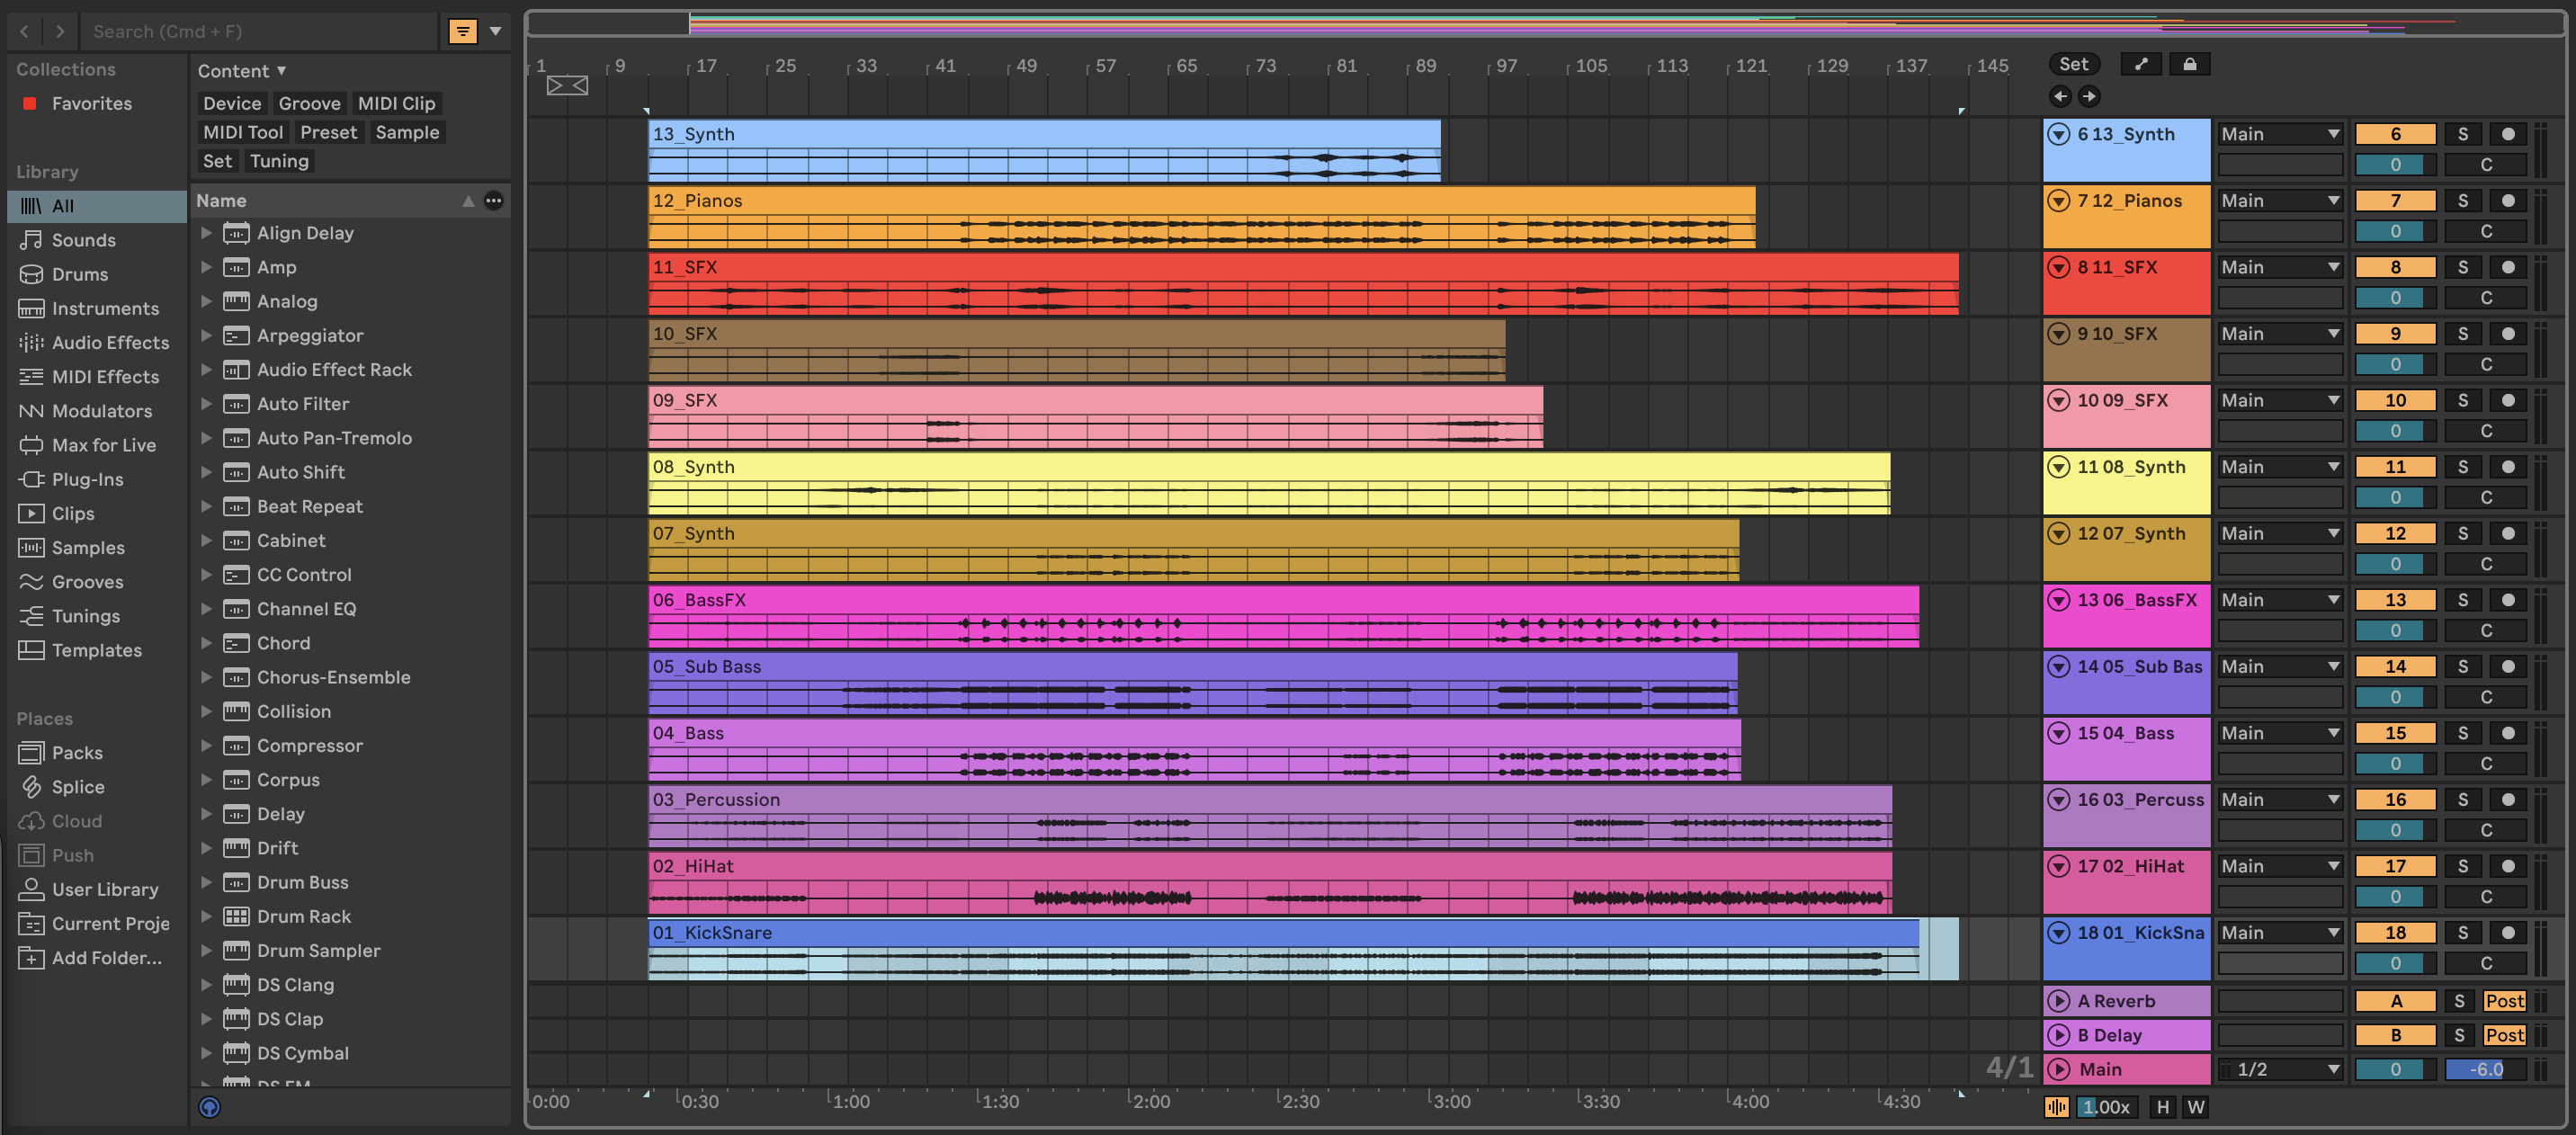
Task: Fold the 18 01_KickSna track
Action: (x=2058, y=932)
